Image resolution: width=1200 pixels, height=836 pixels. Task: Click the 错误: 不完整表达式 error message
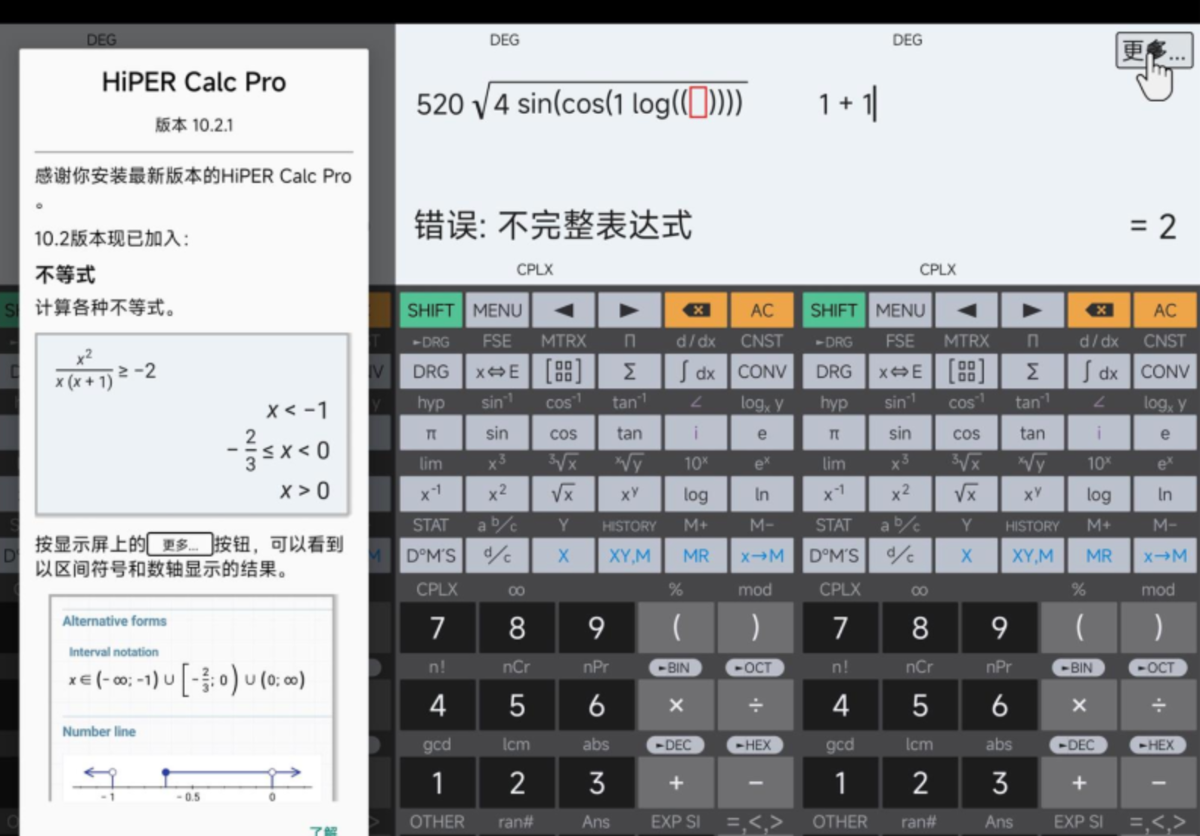click(553, 225)
